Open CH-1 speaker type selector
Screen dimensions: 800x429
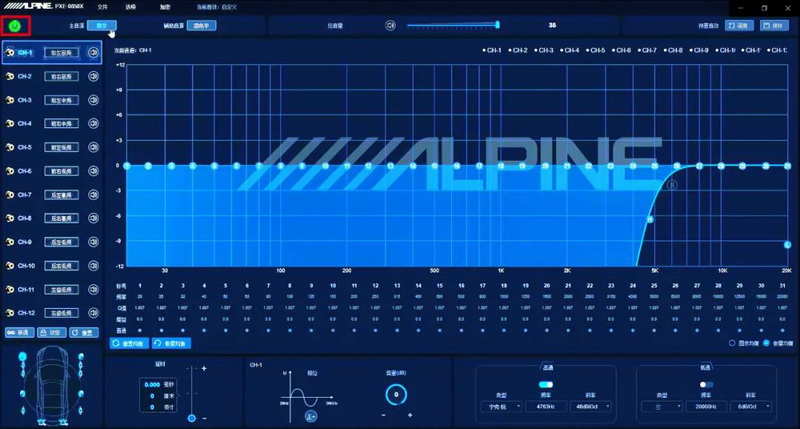pos(62,53)
